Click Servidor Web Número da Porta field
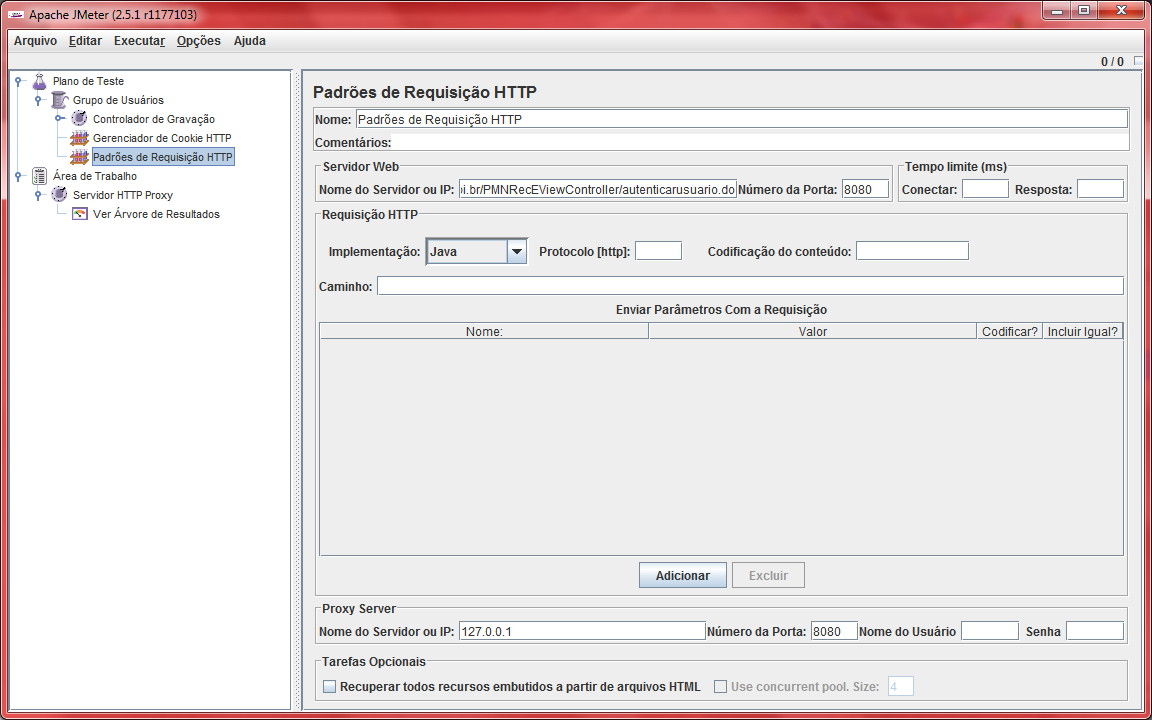This screenshot has width=1152, height=720. [x=865, y=190]
